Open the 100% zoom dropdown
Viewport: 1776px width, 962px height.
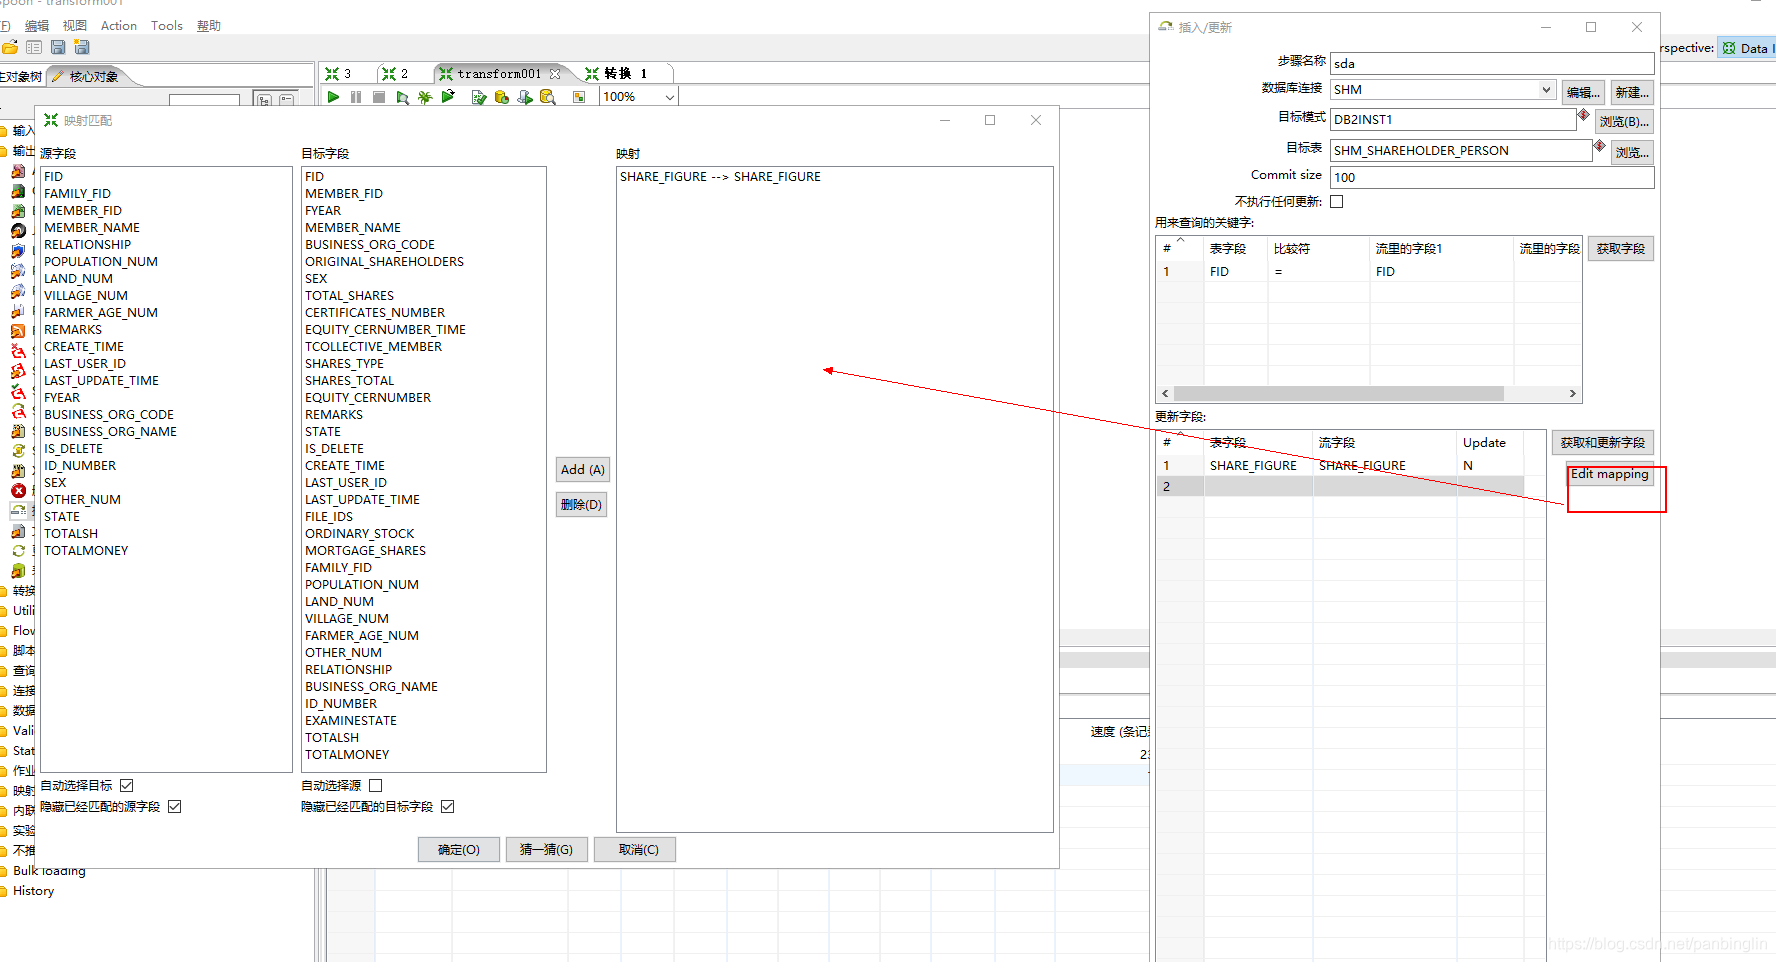click(x=669, y=97)
